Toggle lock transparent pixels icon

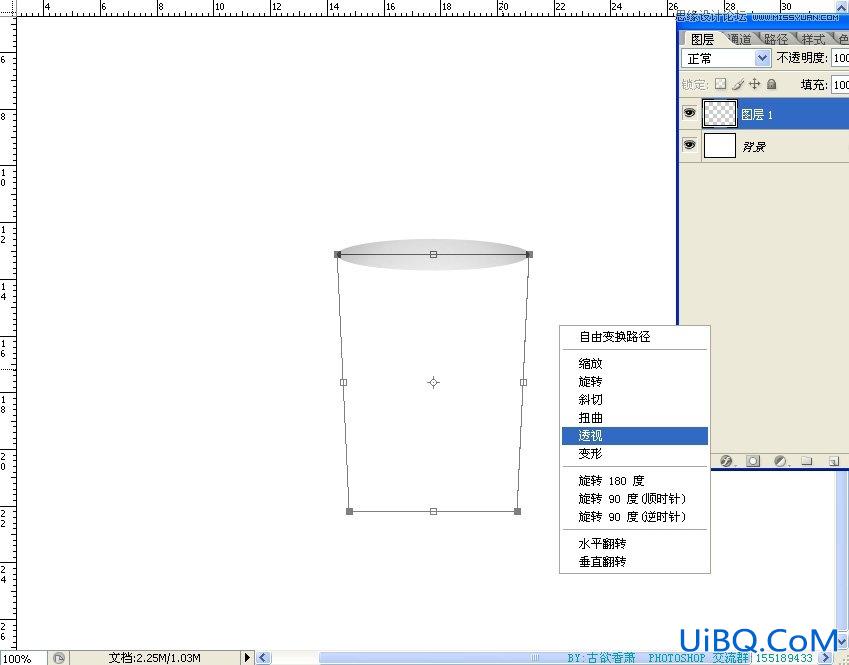click(720, 84)
